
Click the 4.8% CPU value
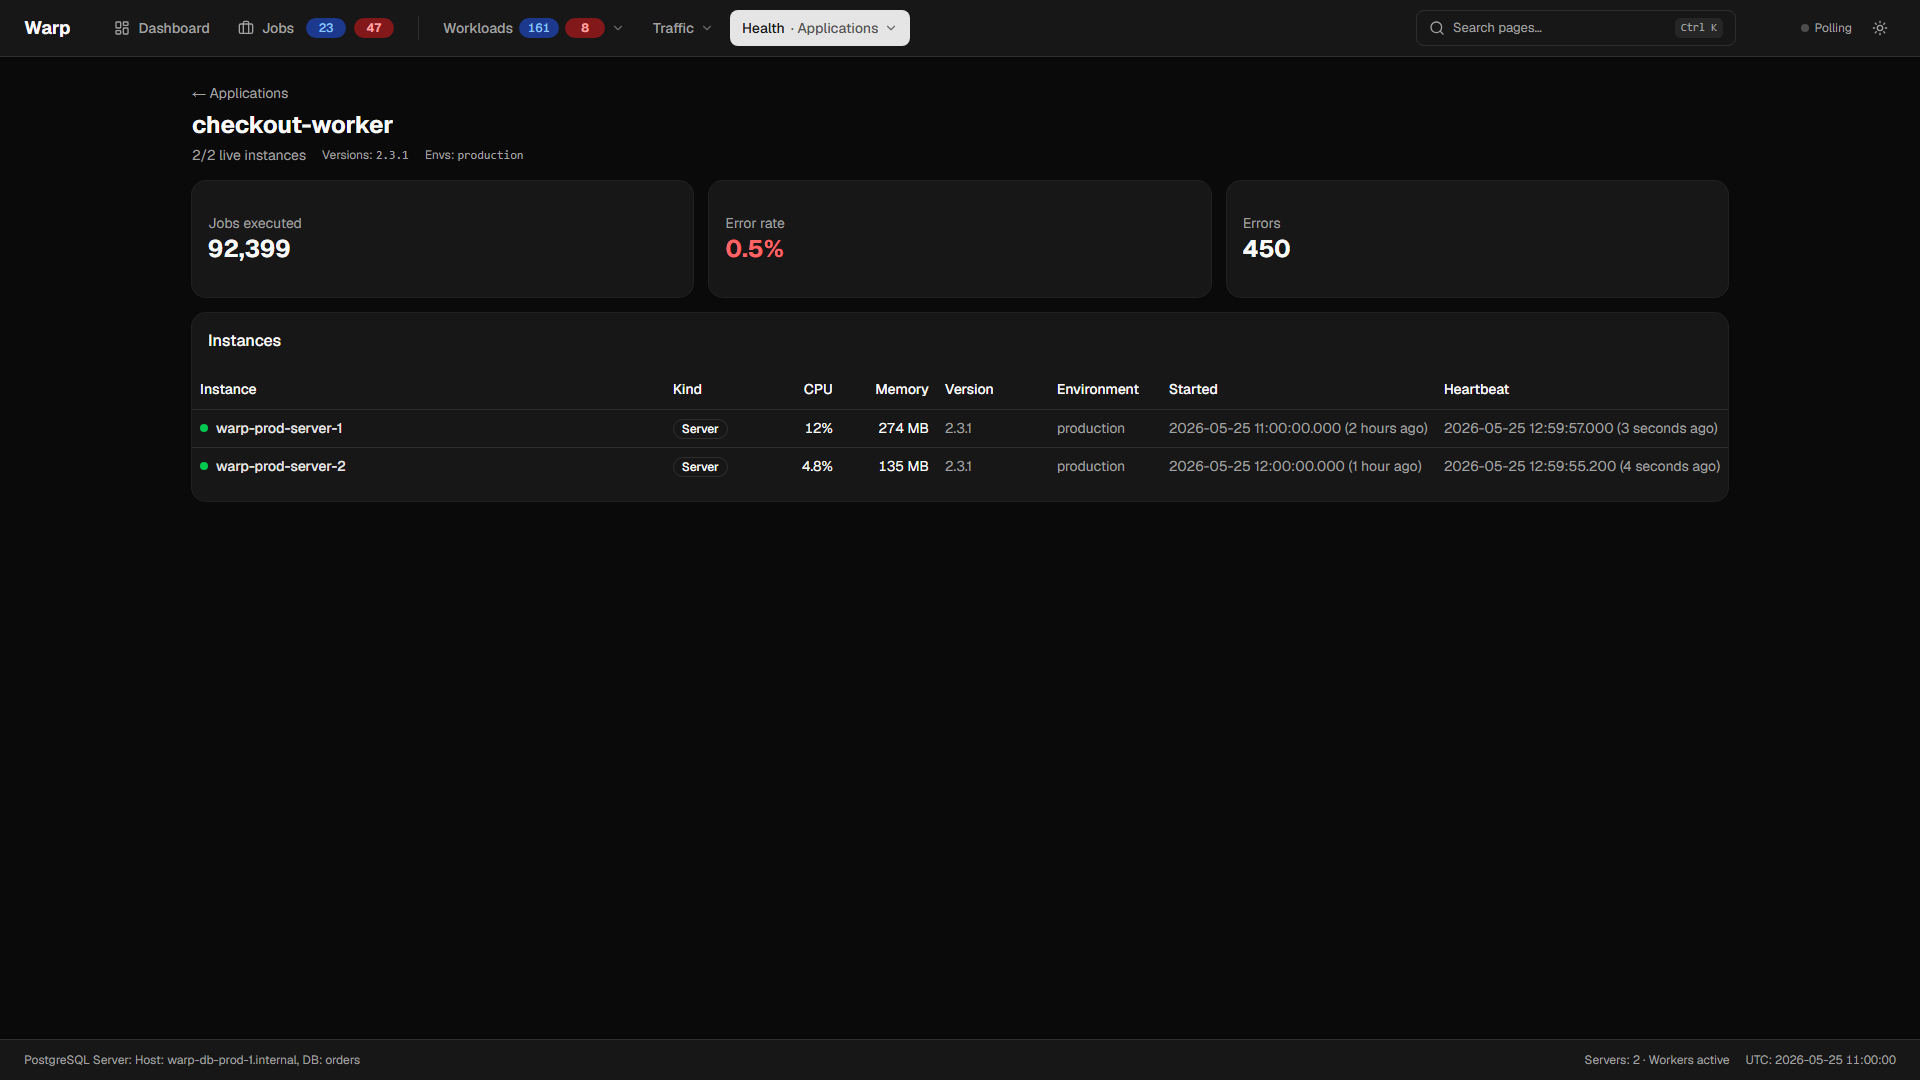[x=817, y=466]
